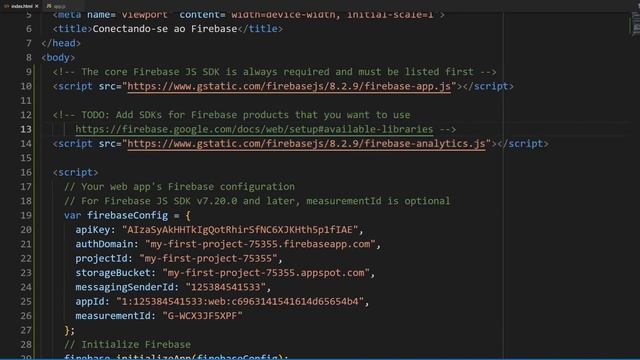
Task: Click the title text "Conectando-se ao Firebase"
Action: [x=164, y=29]
